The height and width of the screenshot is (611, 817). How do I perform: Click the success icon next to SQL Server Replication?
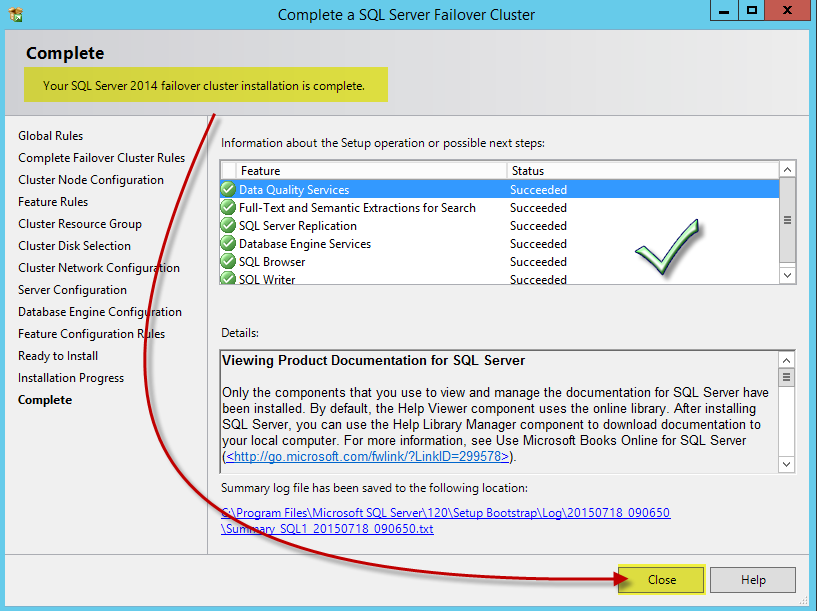(x=228, y=226)
